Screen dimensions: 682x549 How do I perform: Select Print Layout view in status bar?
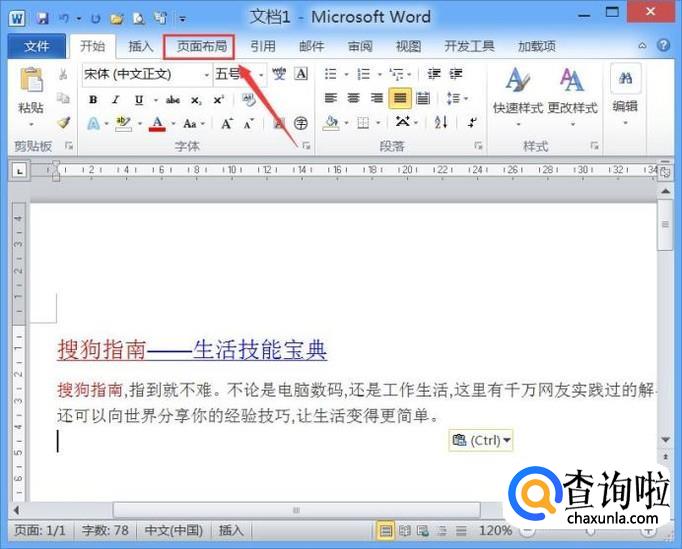point(385,531)
